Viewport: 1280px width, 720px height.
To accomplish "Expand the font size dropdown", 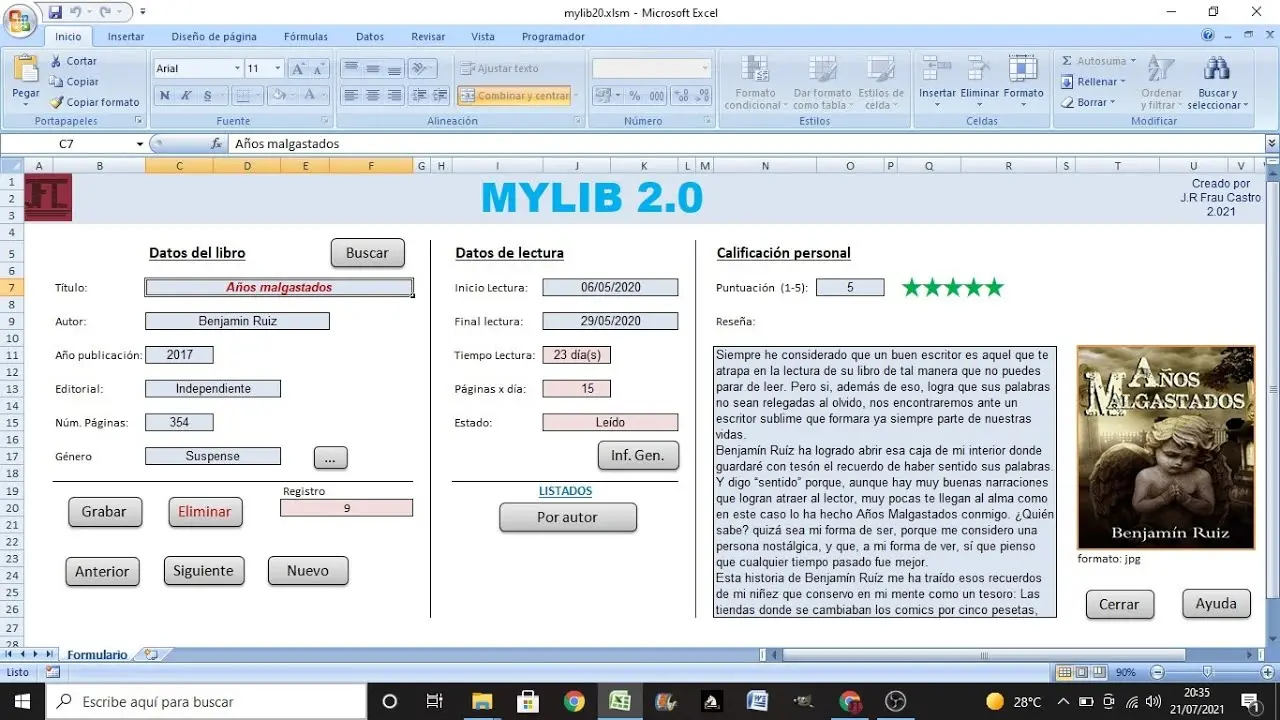I will (278, 69).
